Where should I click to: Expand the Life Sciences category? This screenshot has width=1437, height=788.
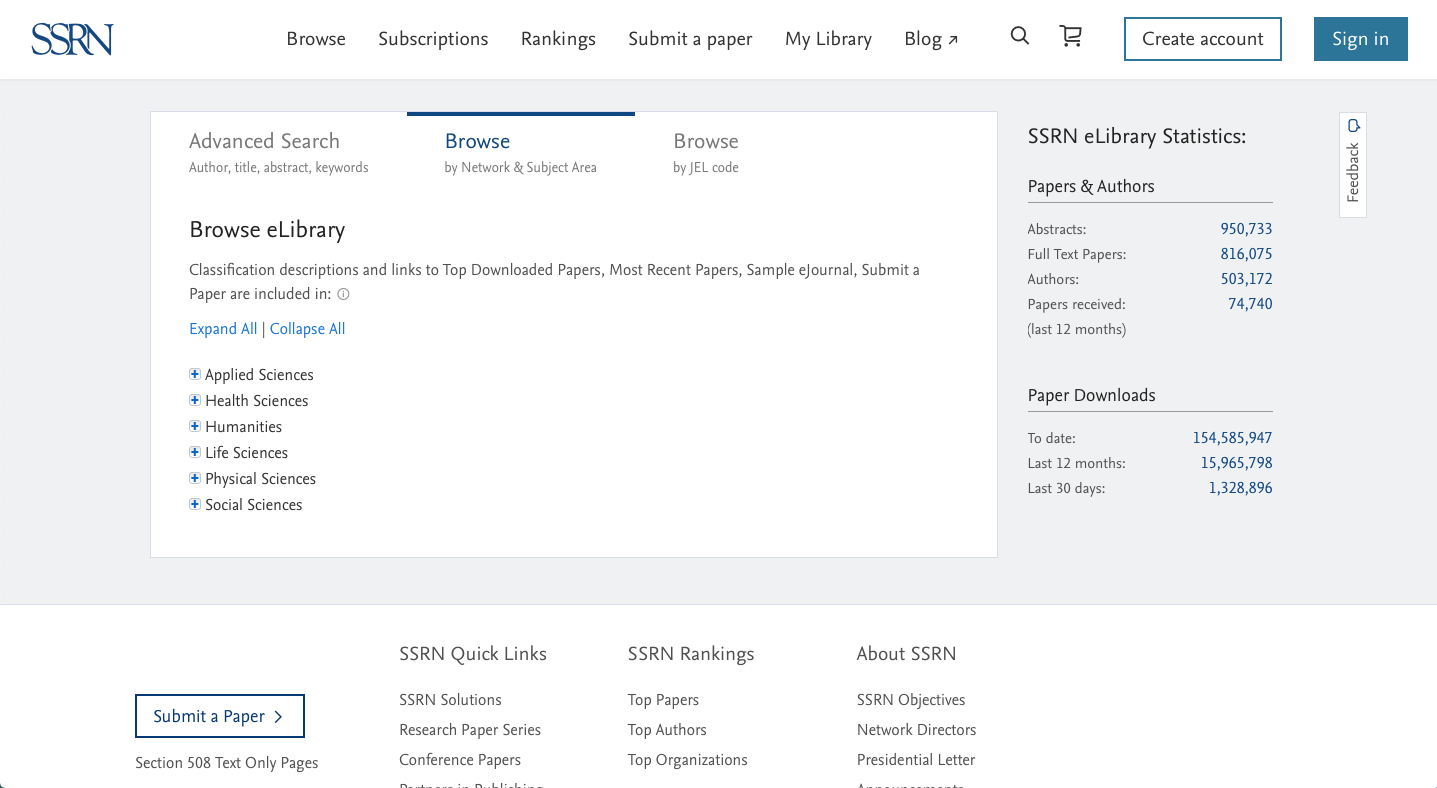coord(194,452)
